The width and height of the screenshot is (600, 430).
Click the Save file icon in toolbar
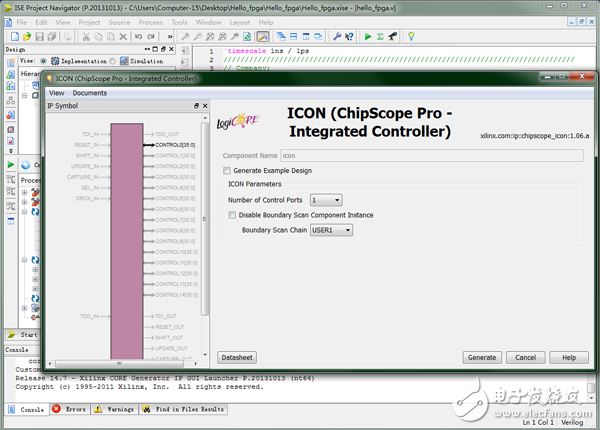tap(41, 36)
